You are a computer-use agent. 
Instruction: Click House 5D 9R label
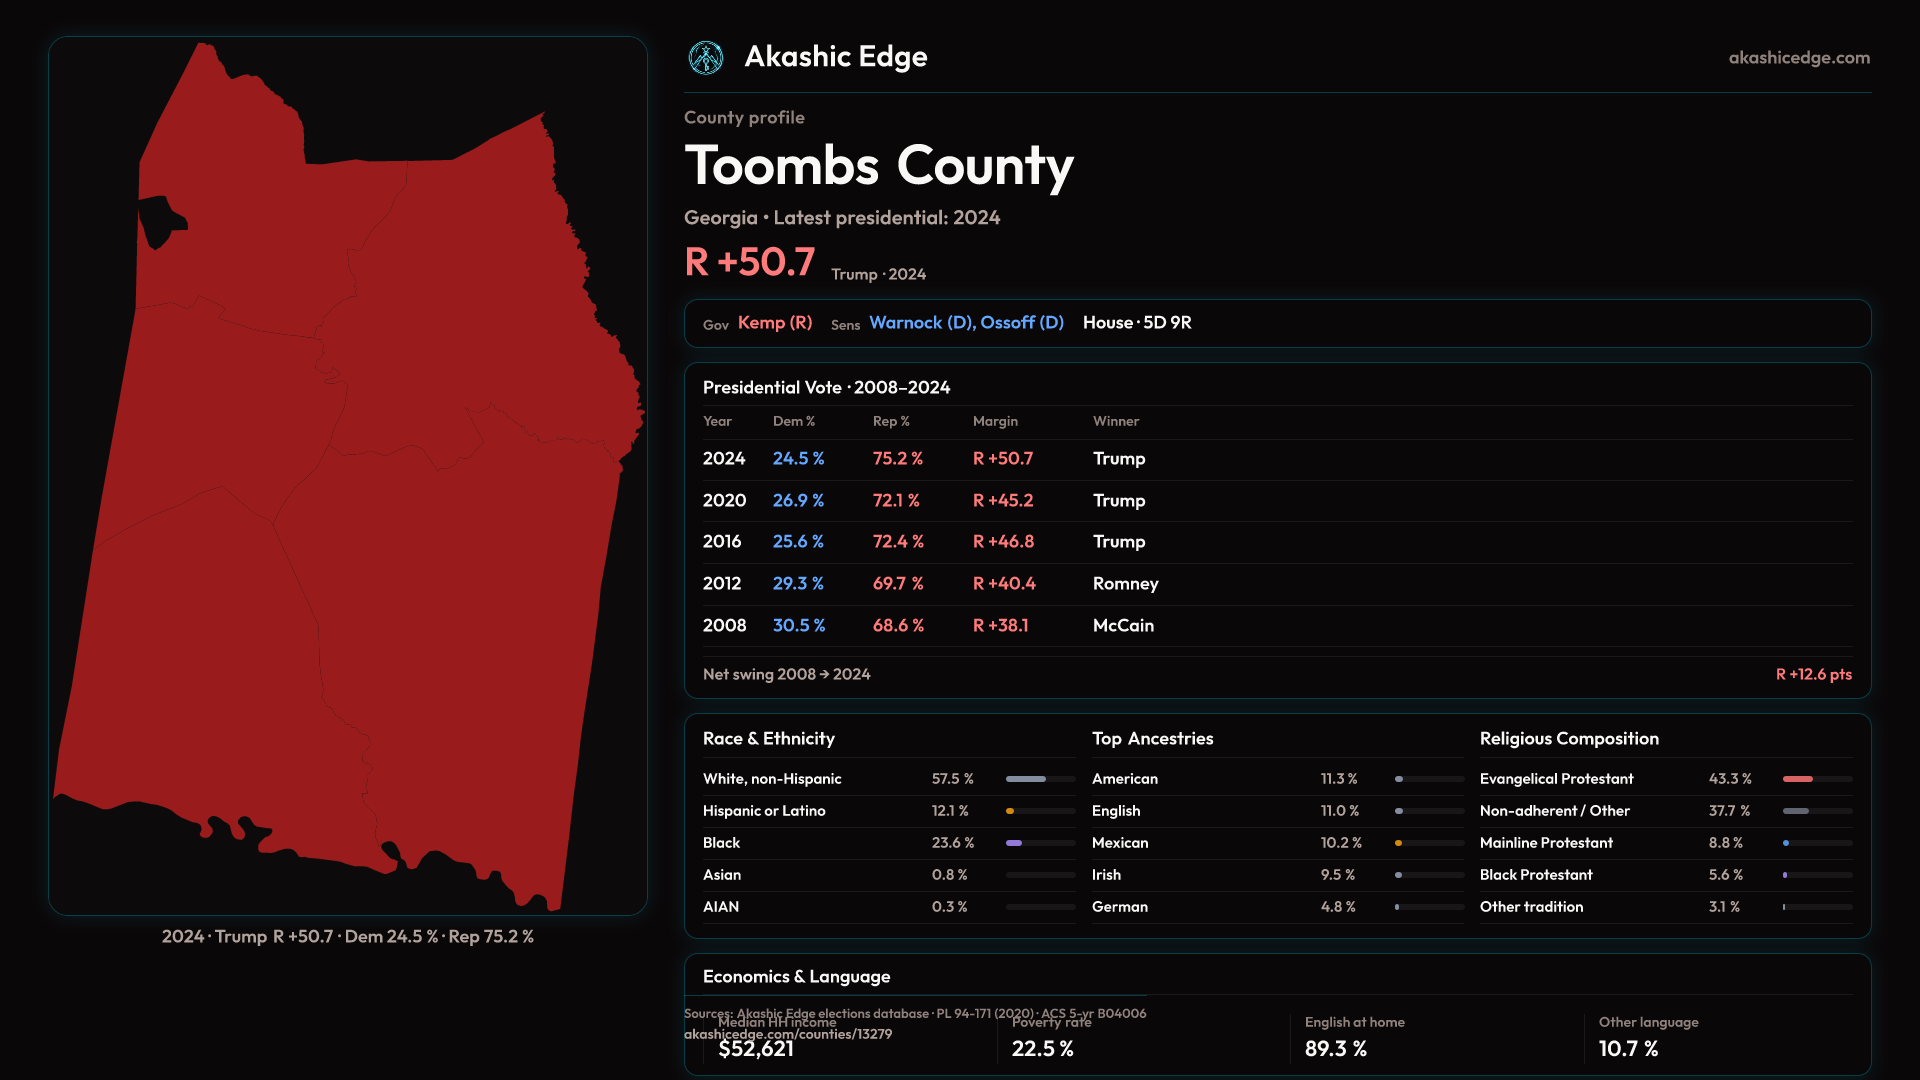(1136, 323)
